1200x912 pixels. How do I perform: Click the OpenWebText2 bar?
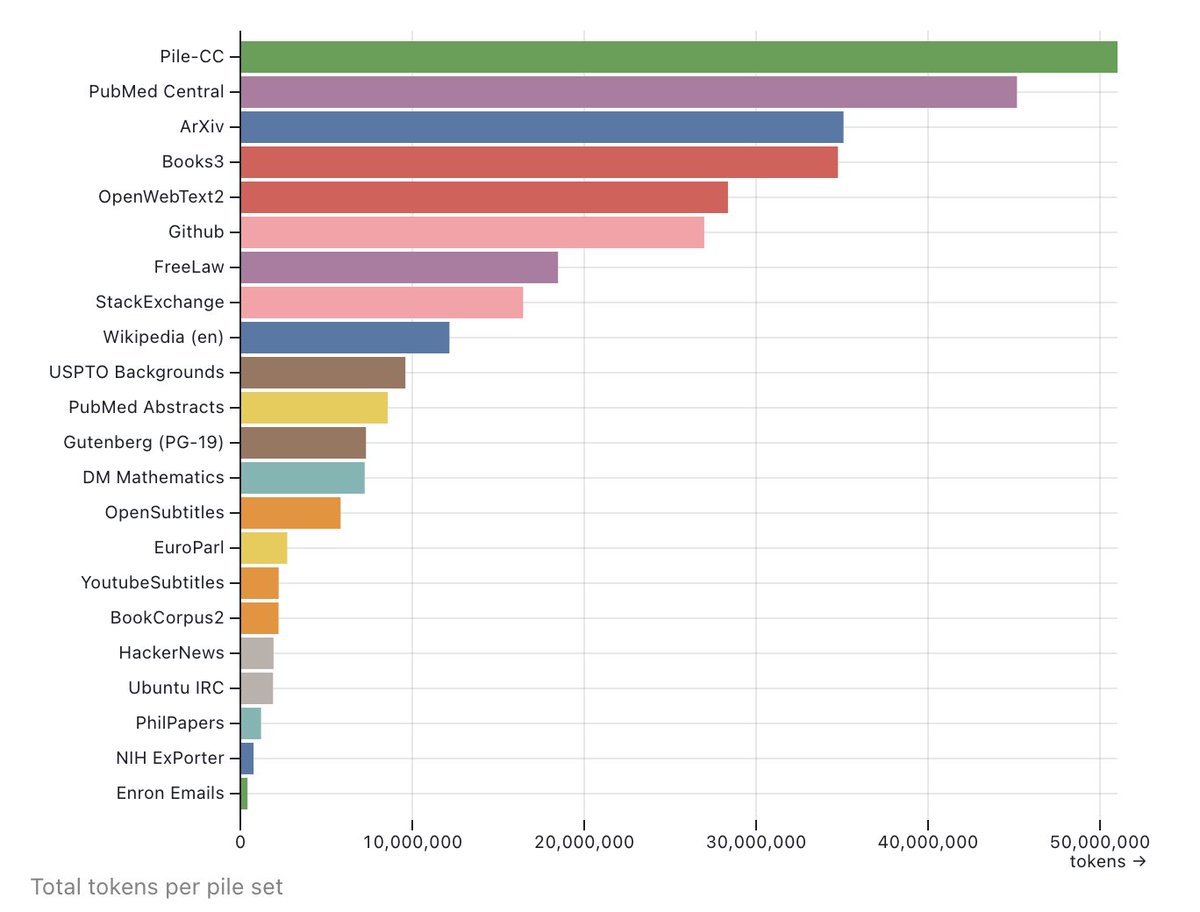click(480, 196)
